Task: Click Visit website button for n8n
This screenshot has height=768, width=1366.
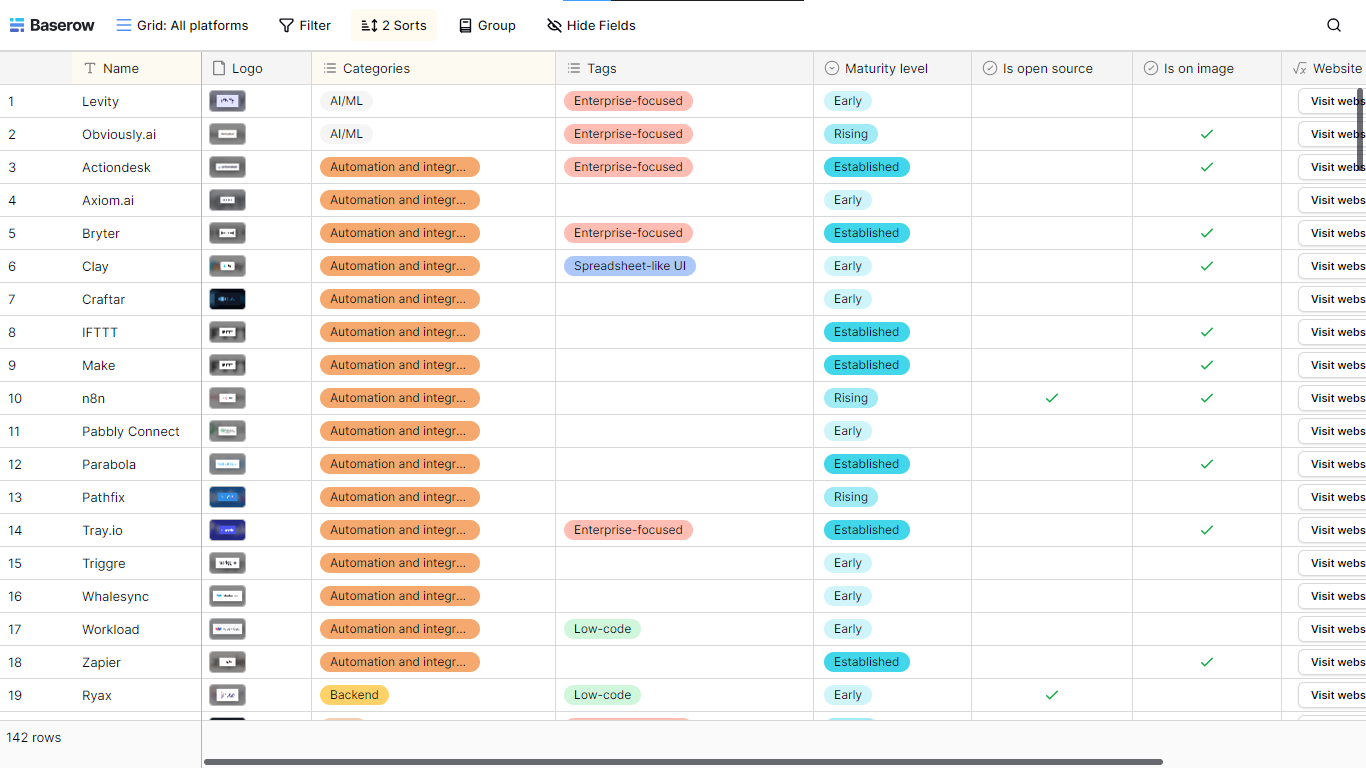Action: [x=1332, y=398]
